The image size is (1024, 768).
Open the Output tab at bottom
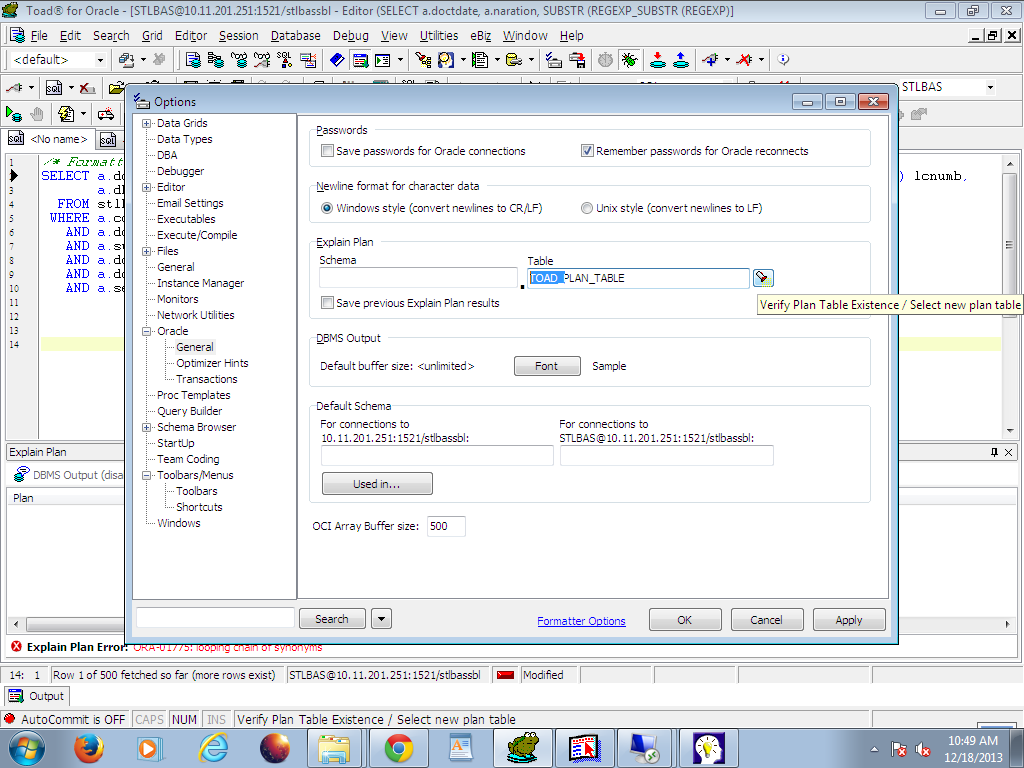coord(37,696)
